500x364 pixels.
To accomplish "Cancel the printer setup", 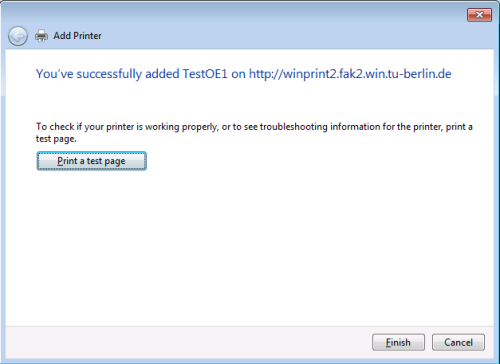I will (x=458, y=342).
